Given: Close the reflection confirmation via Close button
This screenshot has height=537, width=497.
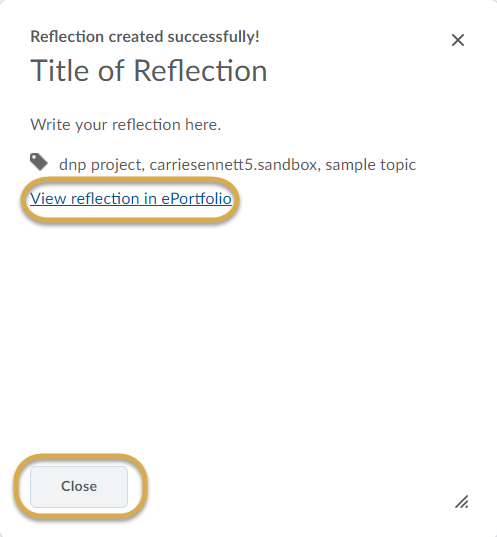Looking at the screenshot, I should [x=79, y=486].
